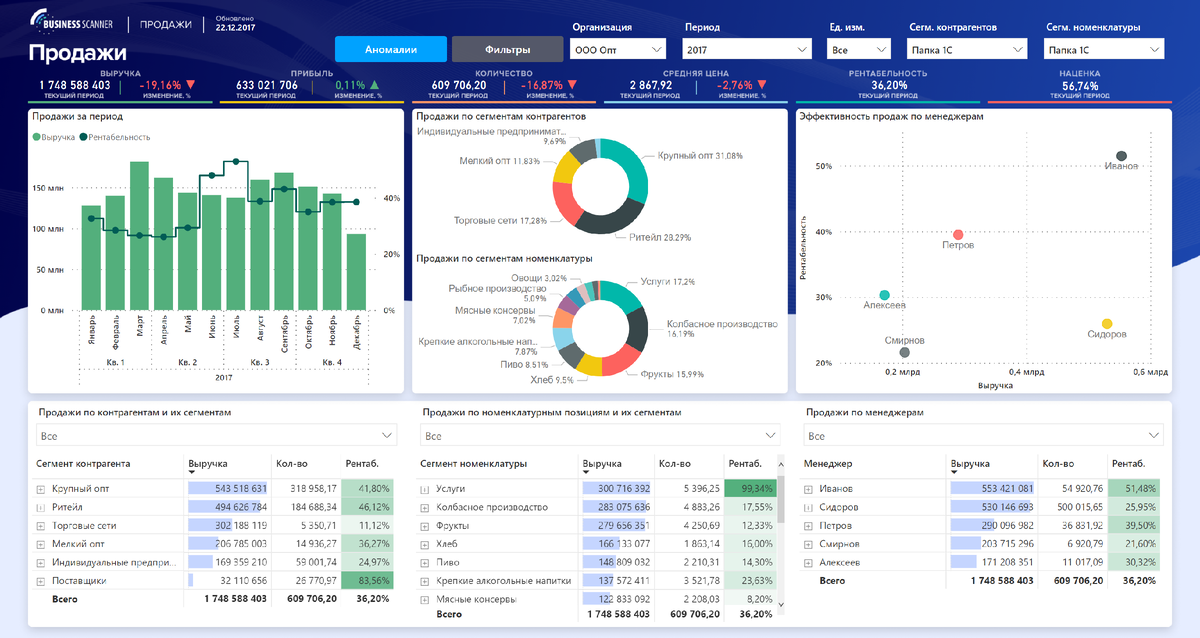Click the sort arrow under Выручка in the contractors table
Image resolution: width=1200 pixels, height=638 pixels.
pyautogui.click(x=193, y=472)
